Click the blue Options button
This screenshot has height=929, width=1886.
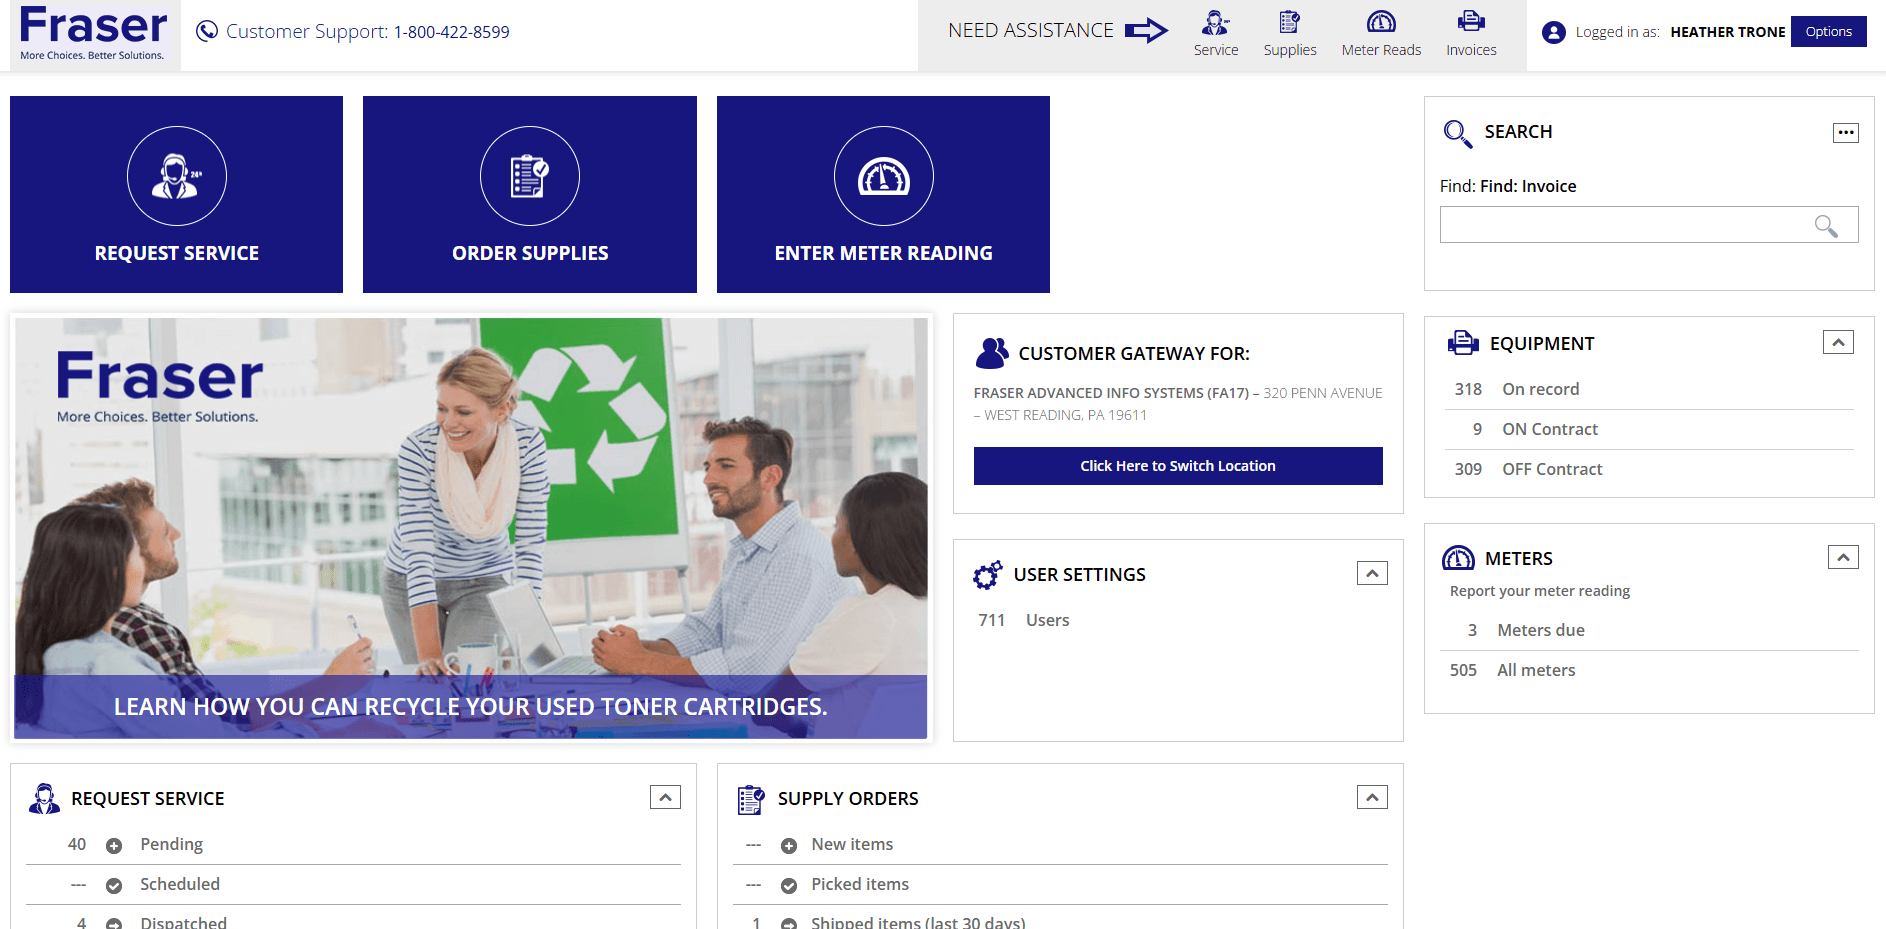[1828, 31]
